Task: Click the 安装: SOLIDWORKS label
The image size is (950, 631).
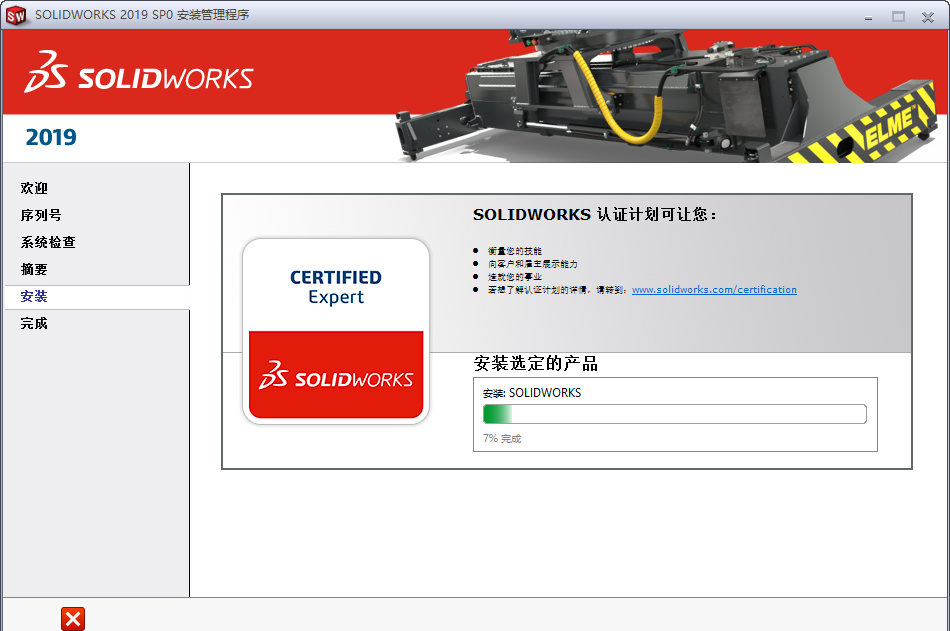Action: tap(532, 393)
